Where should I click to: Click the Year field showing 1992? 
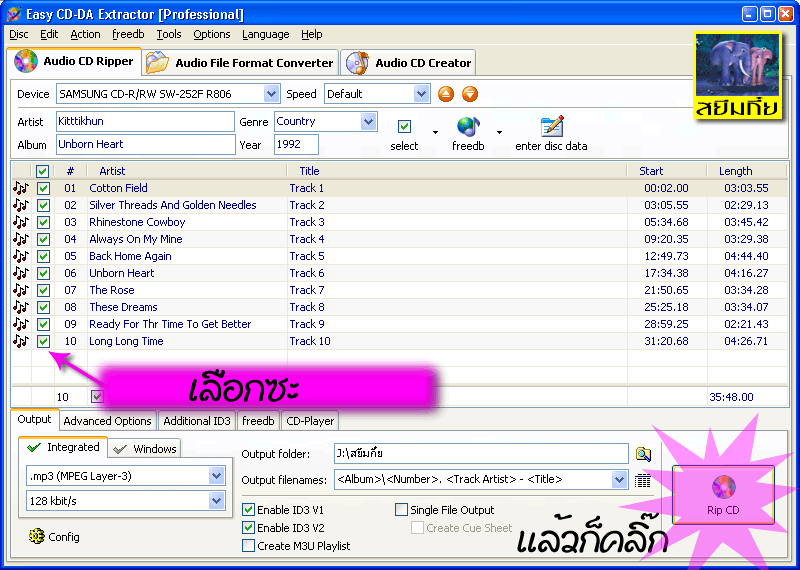tap(296, 144)
